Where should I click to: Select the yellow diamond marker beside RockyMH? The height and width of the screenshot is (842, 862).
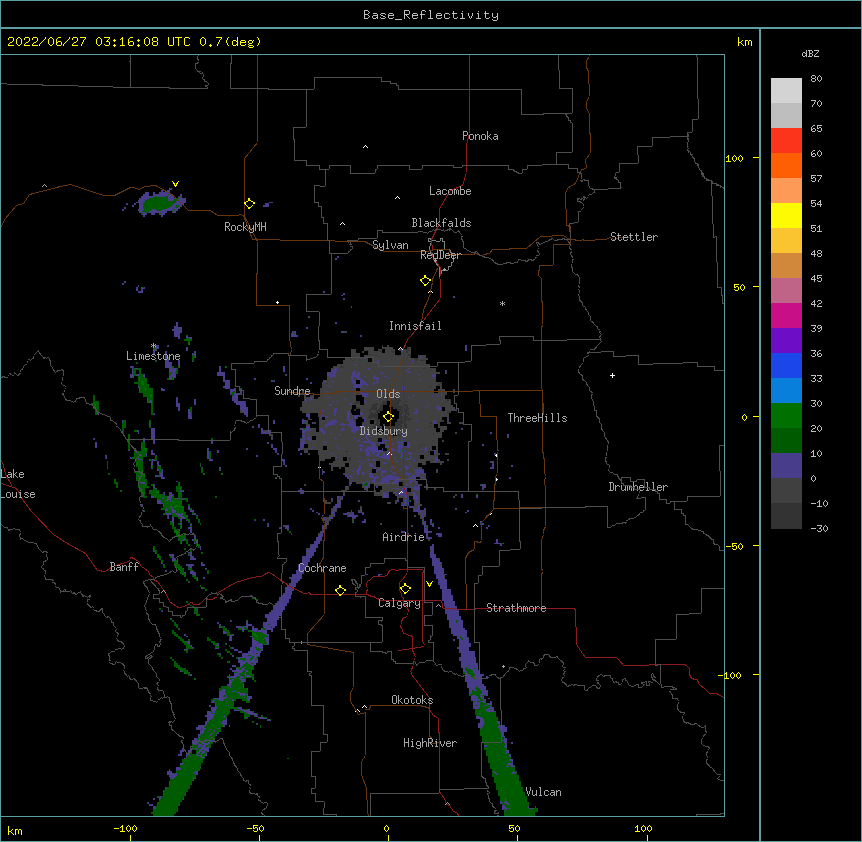pos(250,204)
